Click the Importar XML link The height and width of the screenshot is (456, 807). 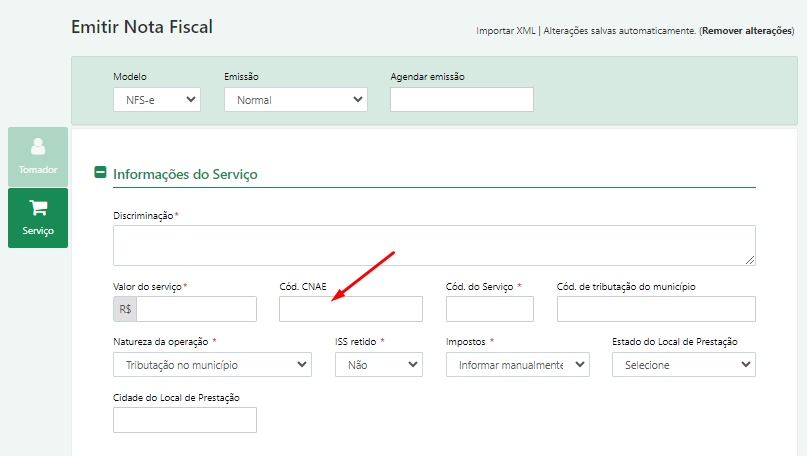(x=505, y=31)
